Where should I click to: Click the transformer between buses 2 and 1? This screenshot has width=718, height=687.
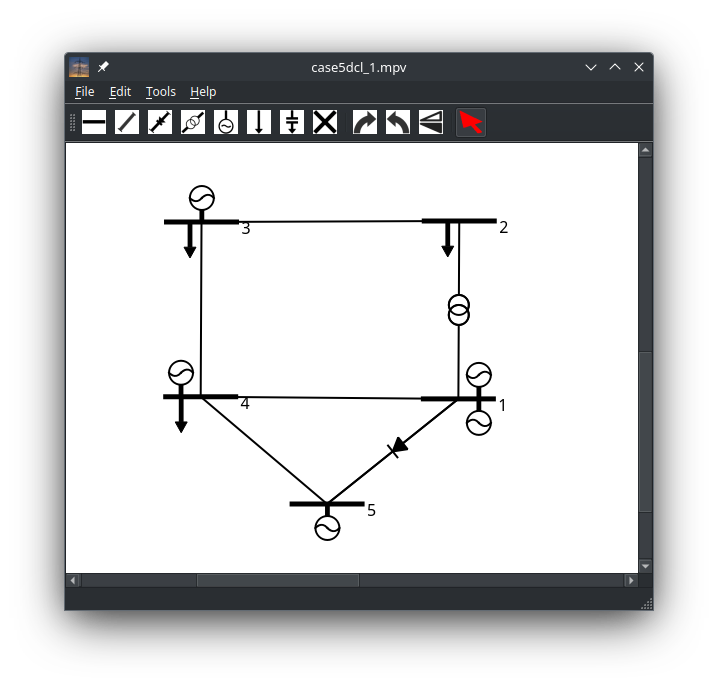pos(458,310)
